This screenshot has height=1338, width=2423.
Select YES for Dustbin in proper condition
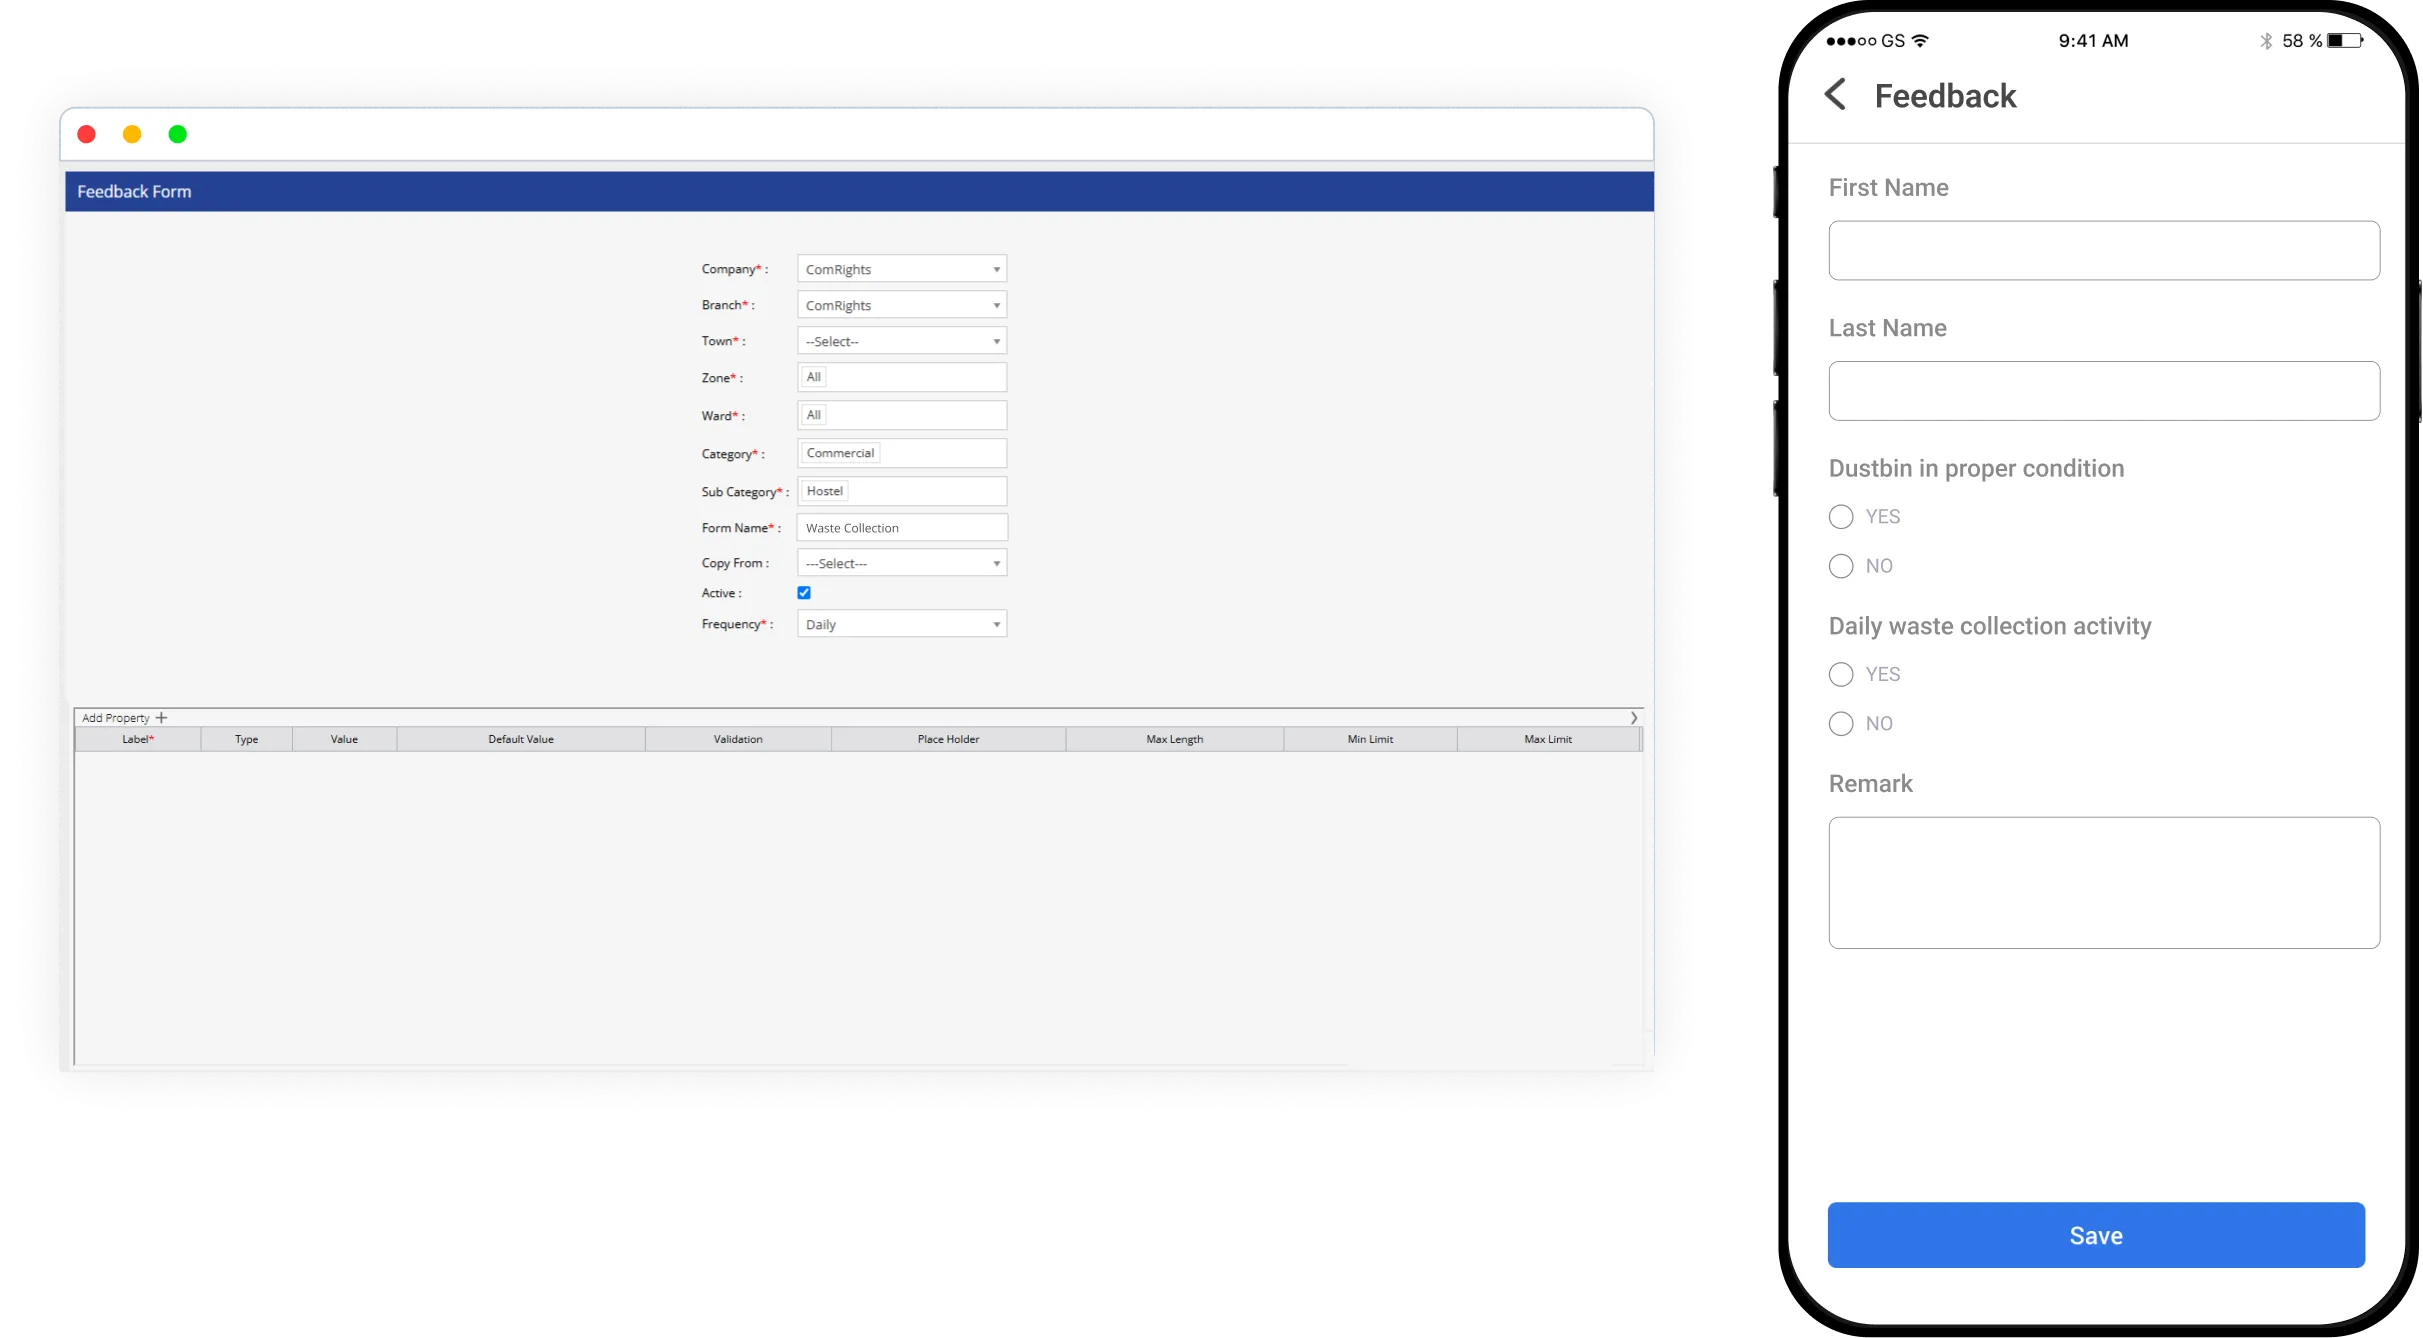1841,517
